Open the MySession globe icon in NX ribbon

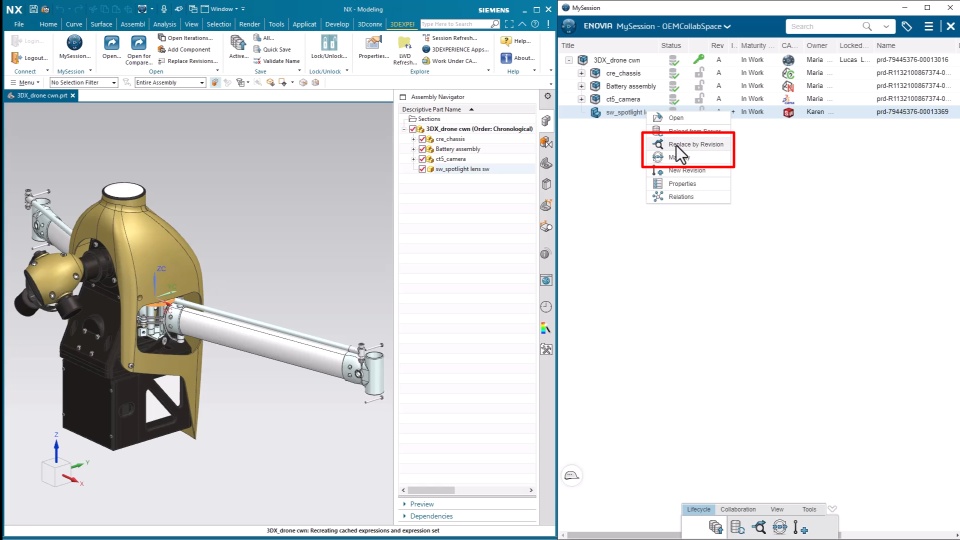[74, 42]
